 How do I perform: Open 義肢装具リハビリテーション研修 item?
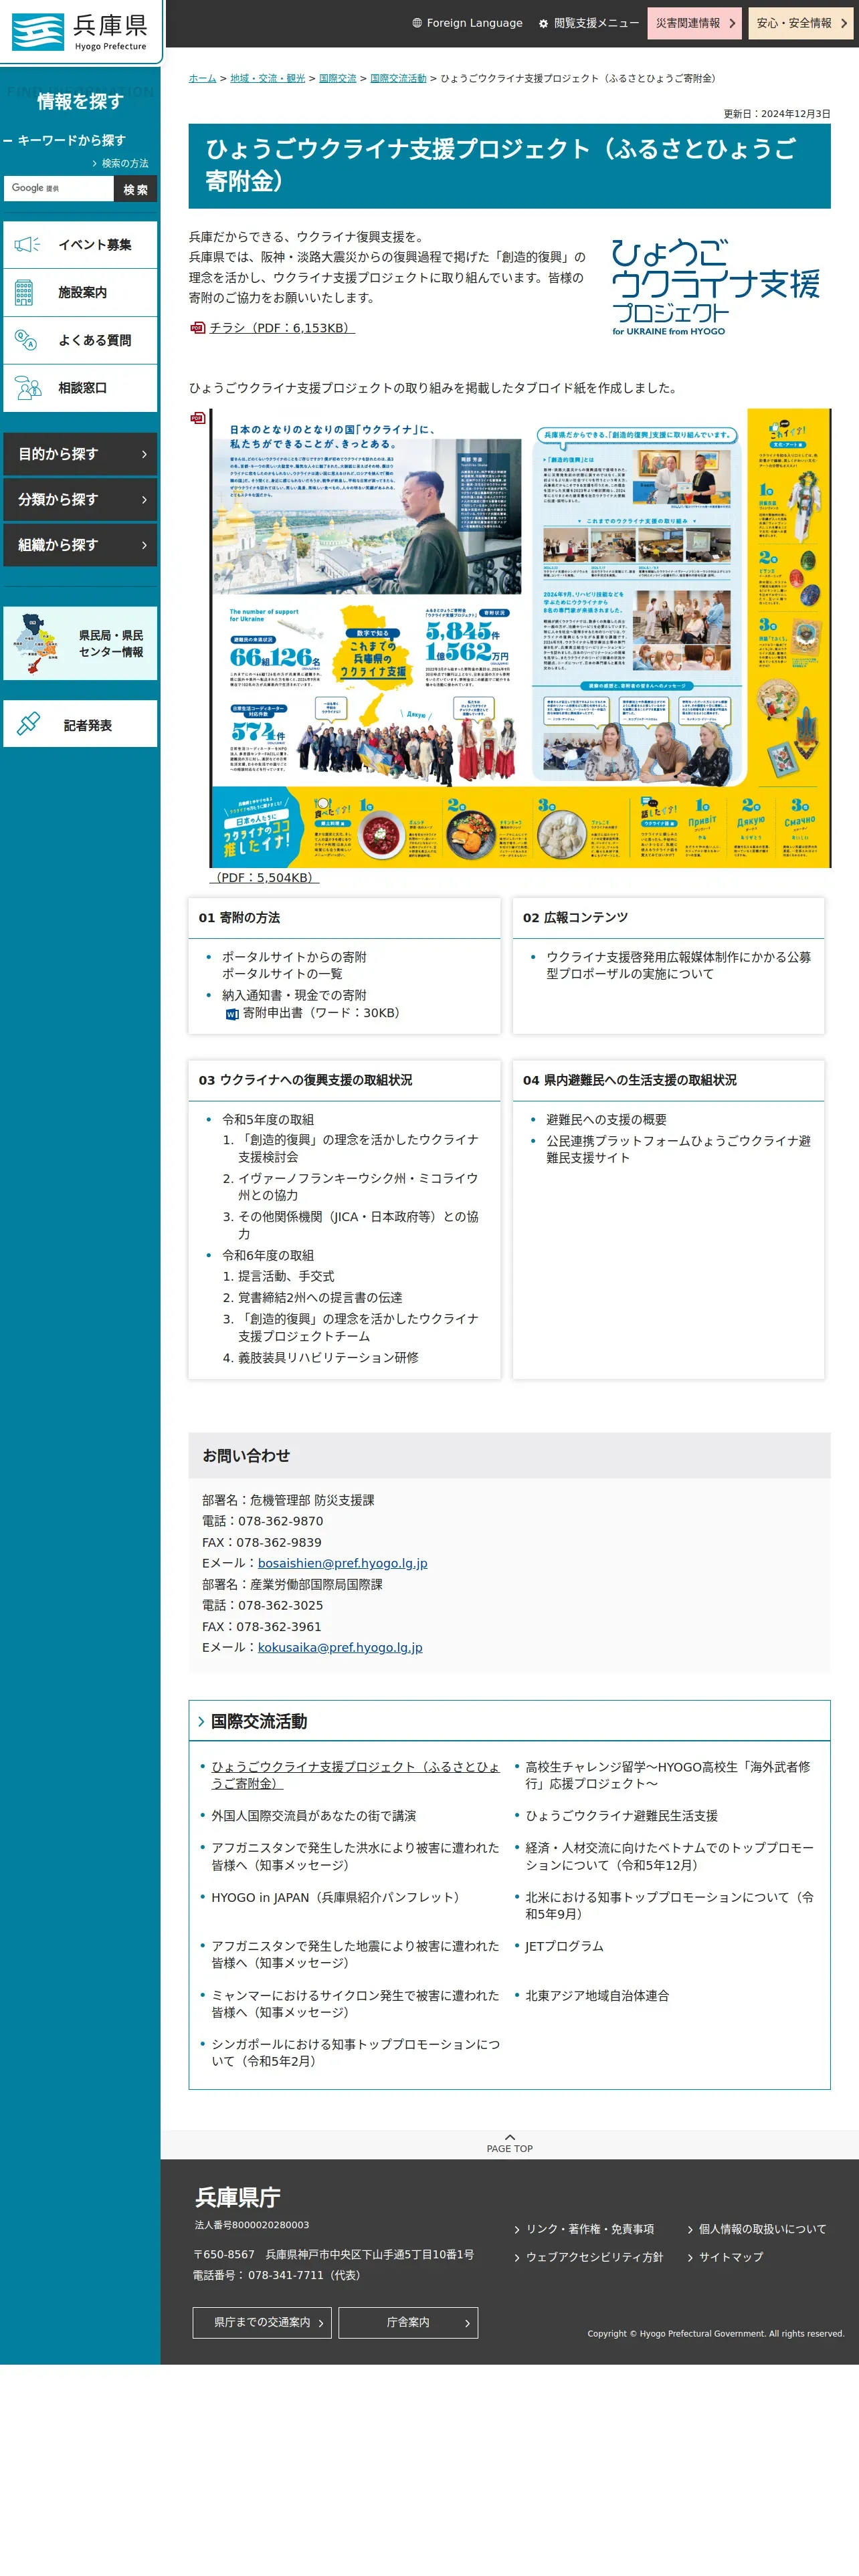[x=328, y=1357]
